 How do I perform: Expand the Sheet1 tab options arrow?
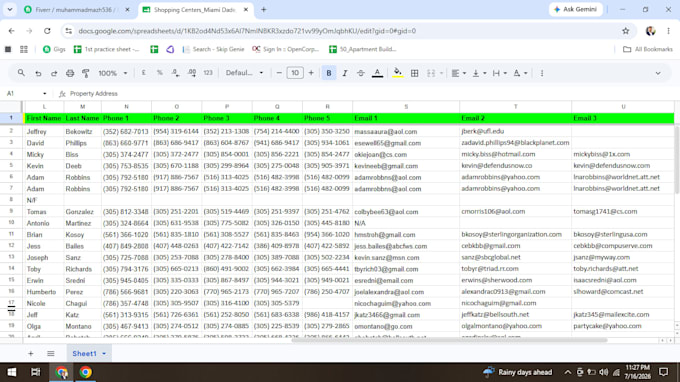click(x=104, y=353)
